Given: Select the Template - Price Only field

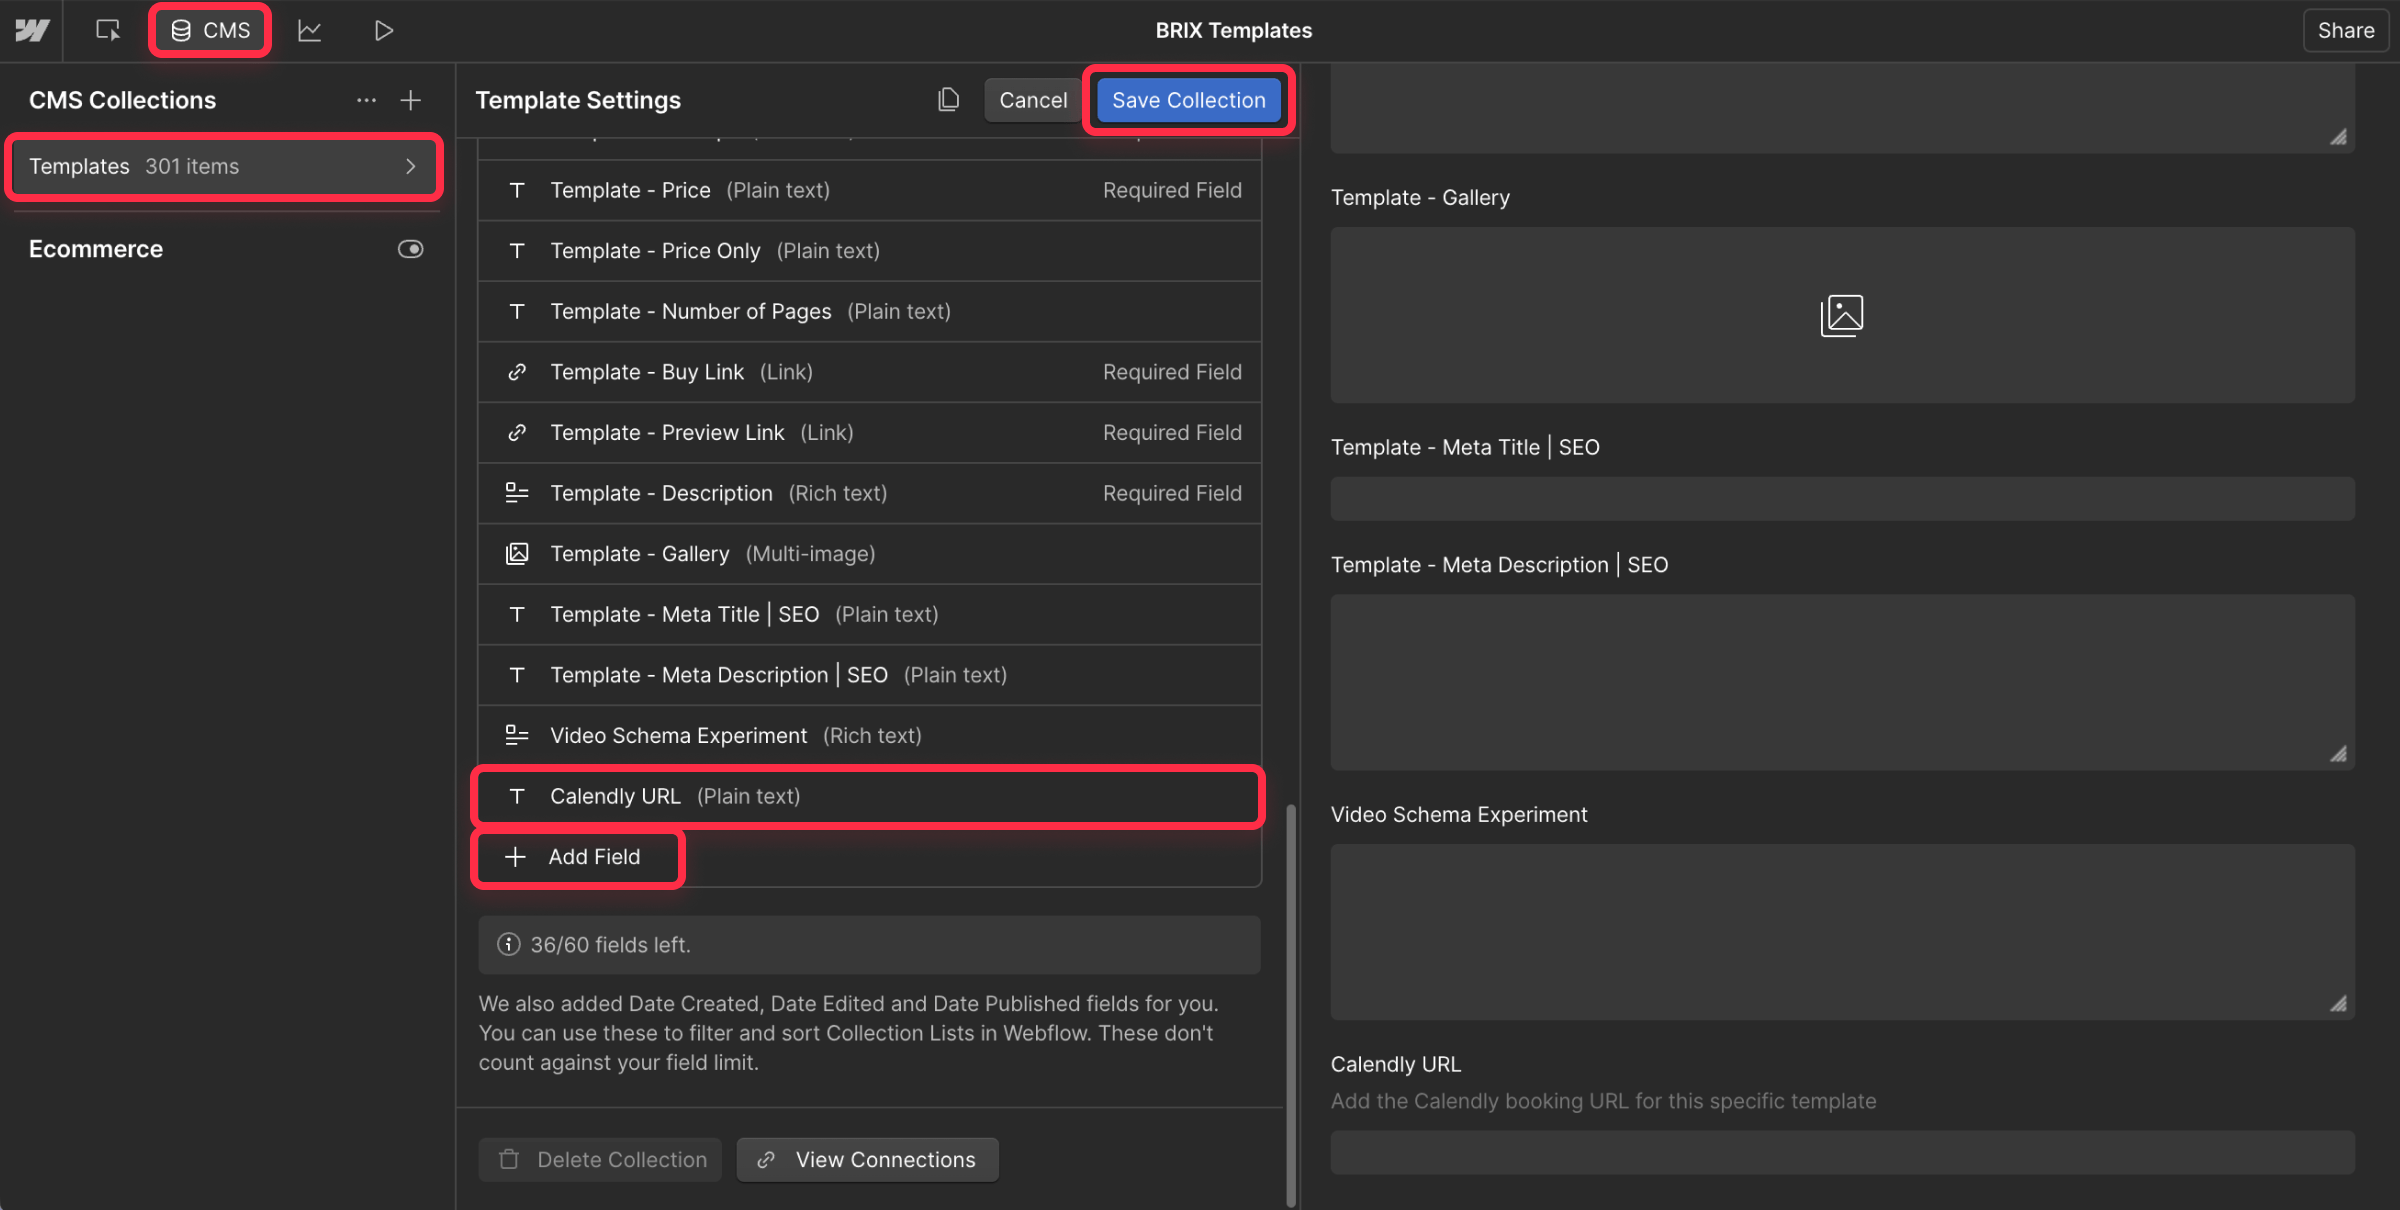Looking at the screenshot, I should coord(869,251).
